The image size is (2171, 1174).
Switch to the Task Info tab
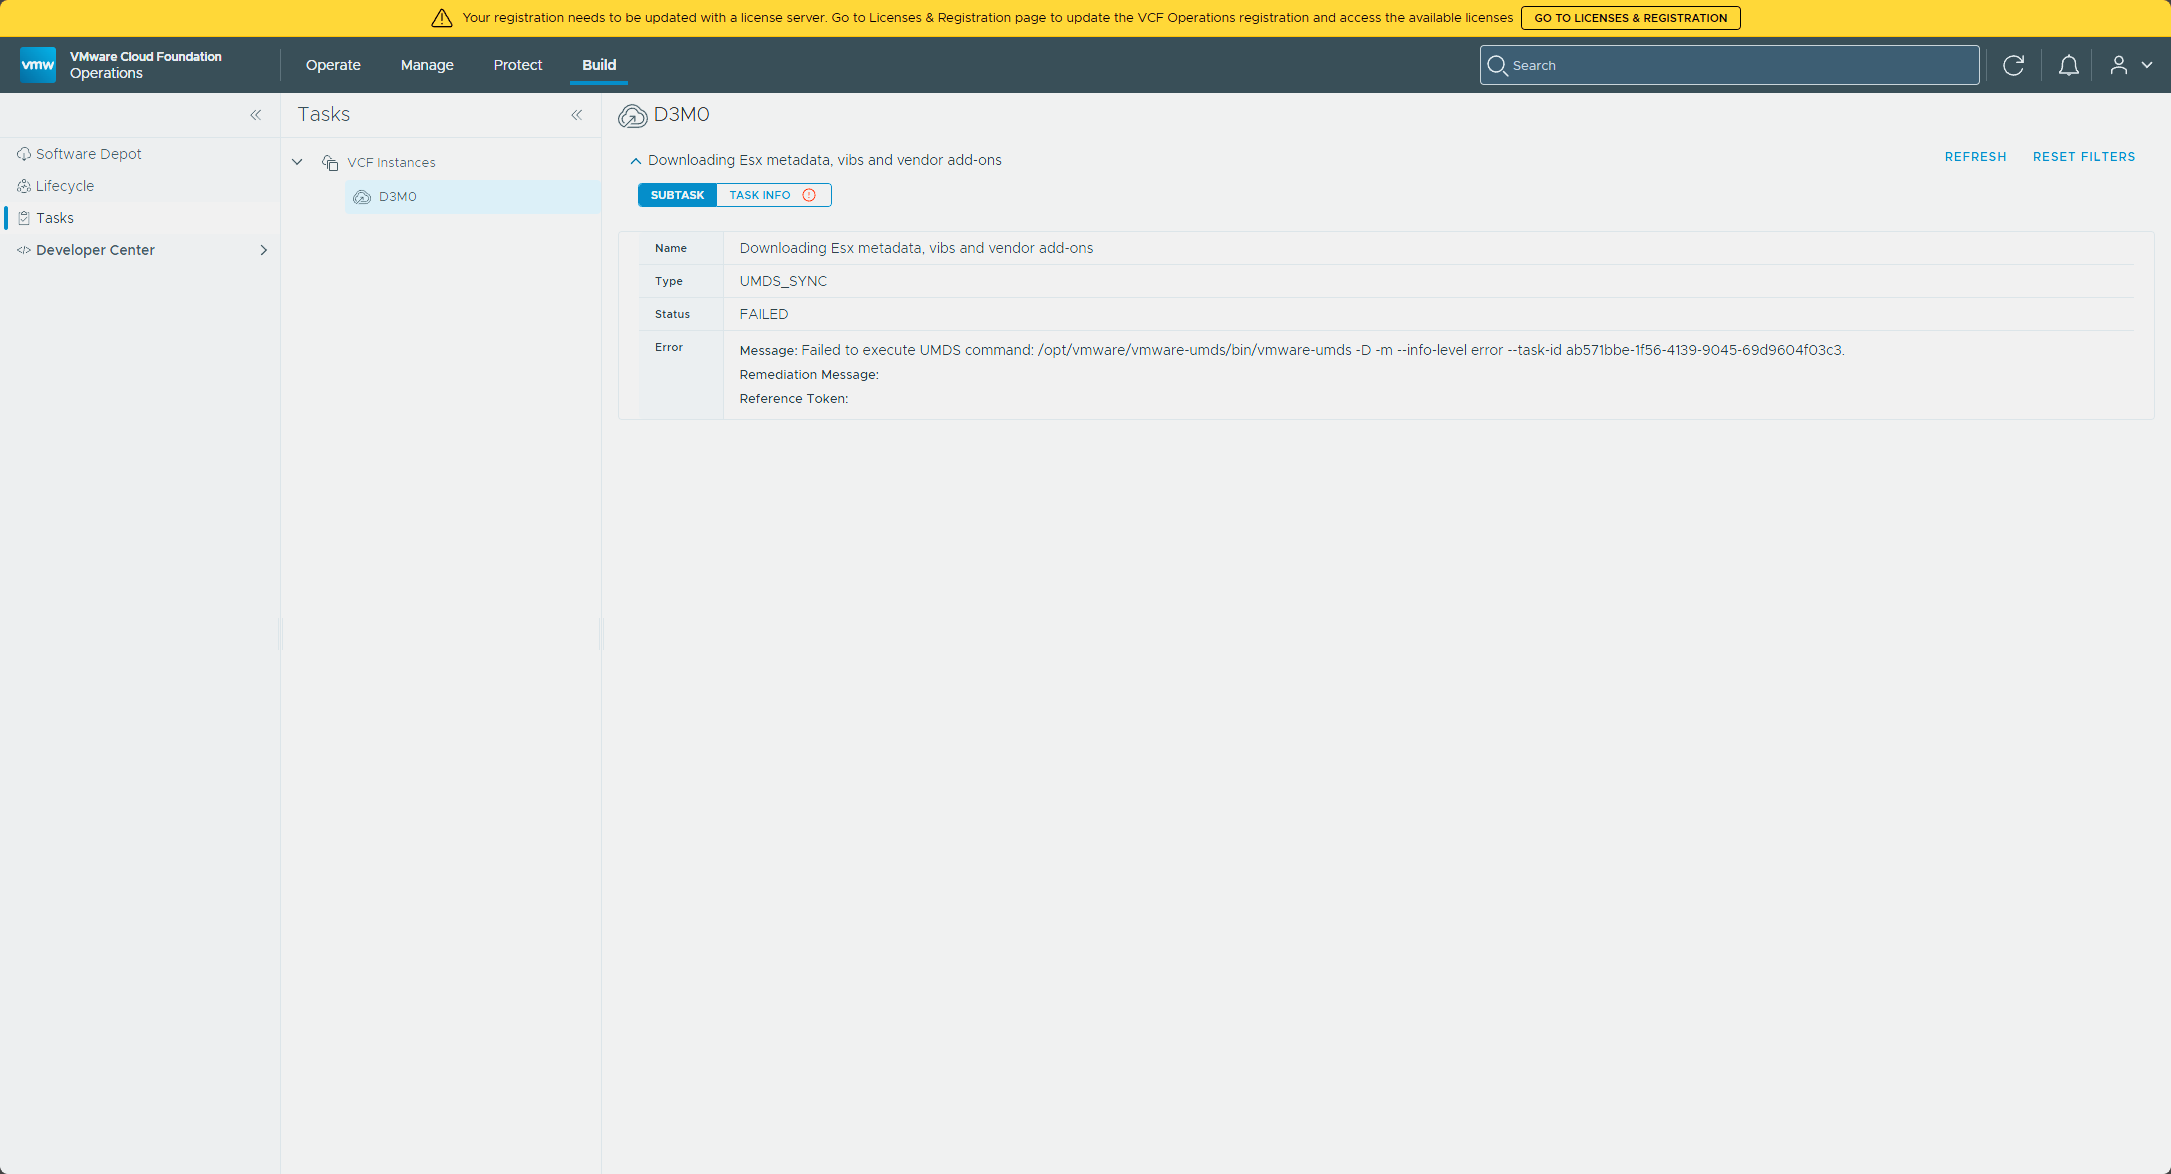(x=773, y=195)
